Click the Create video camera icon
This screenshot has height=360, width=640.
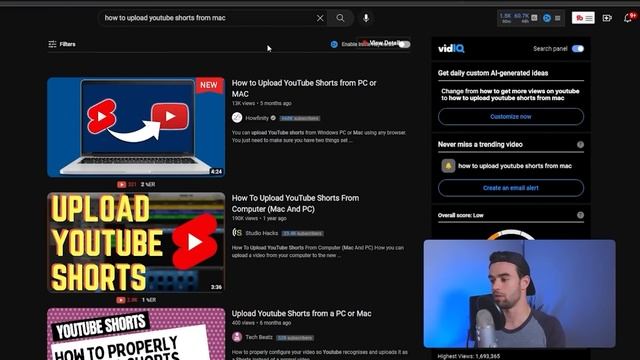(607, 18)
